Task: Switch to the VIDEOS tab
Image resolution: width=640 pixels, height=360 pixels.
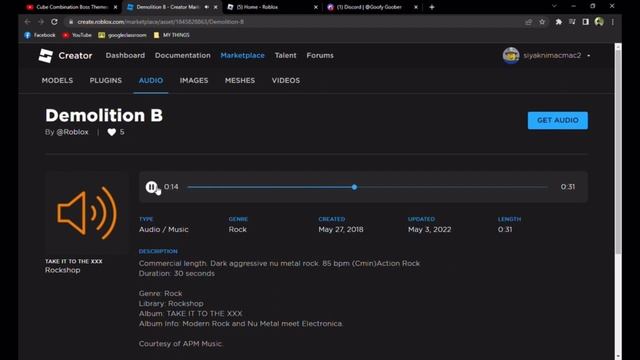Action: point(286,80)
